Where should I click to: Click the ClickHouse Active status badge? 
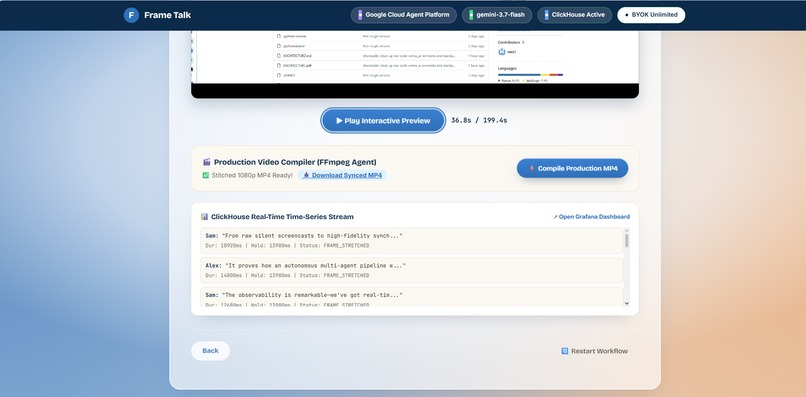click(574, 15)
